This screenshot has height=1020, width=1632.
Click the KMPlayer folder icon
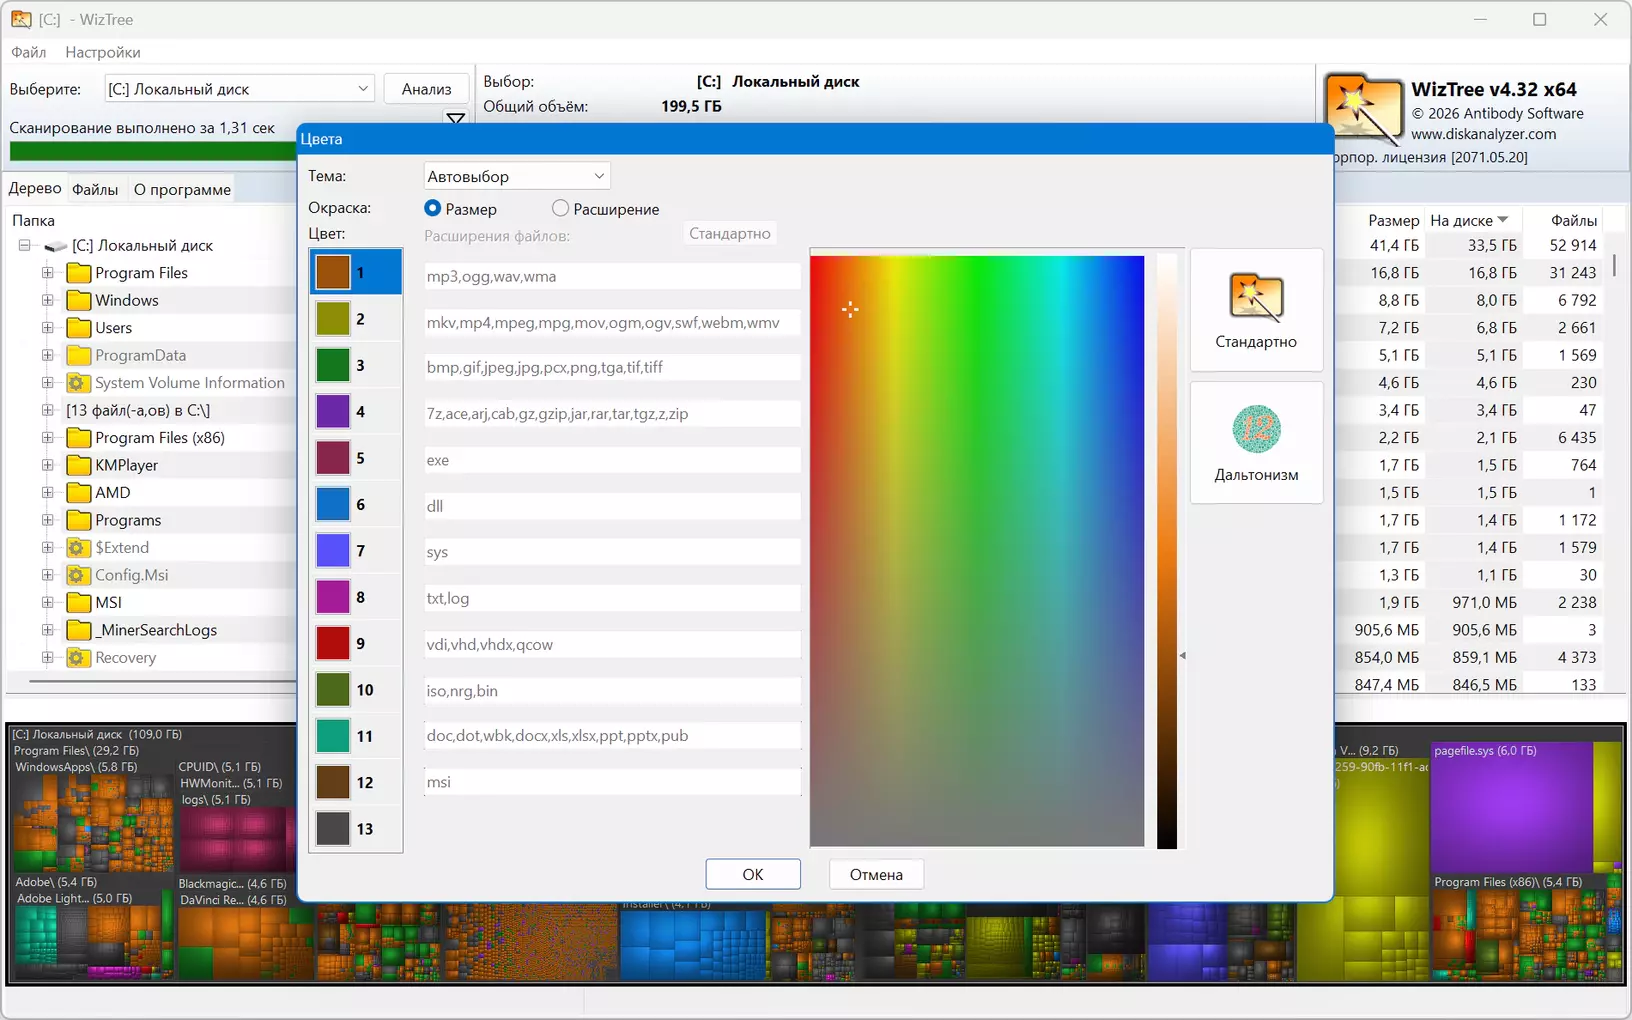click(79, 465)
